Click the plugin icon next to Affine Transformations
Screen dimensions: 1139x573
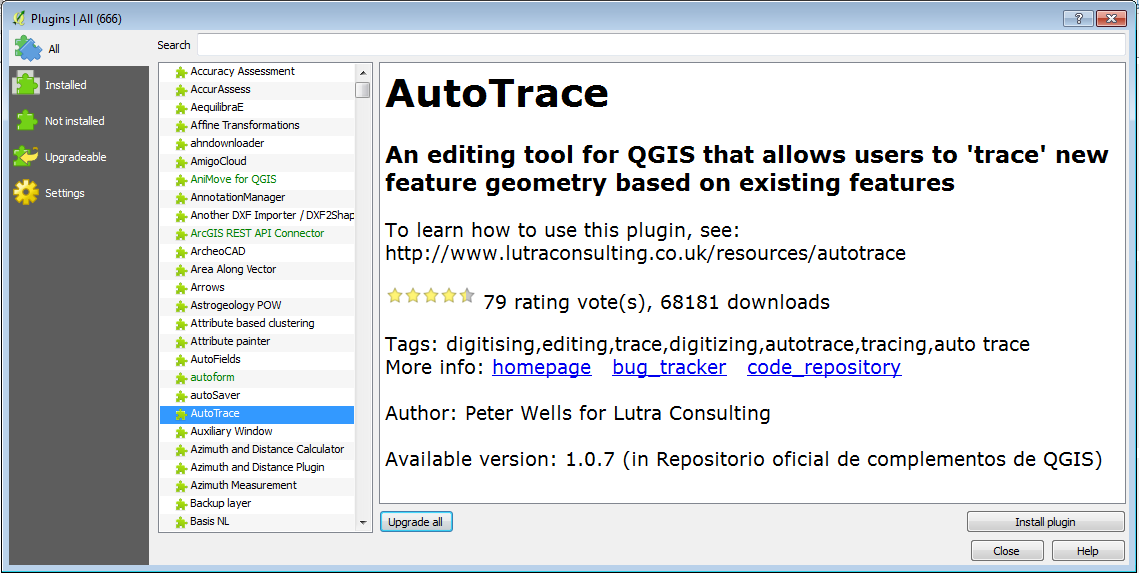(x=181, y=126)
